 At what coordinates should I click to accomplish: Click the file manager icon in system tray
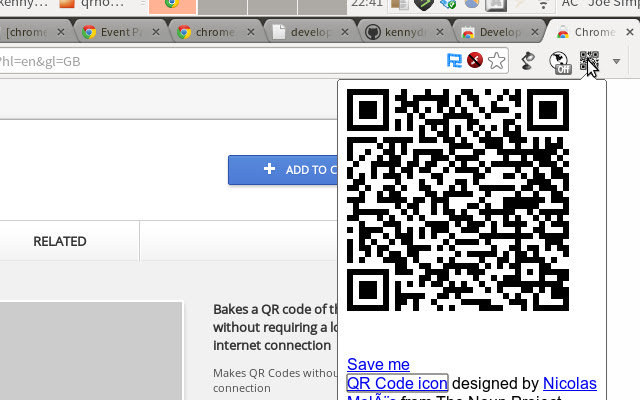coord(400,4)
